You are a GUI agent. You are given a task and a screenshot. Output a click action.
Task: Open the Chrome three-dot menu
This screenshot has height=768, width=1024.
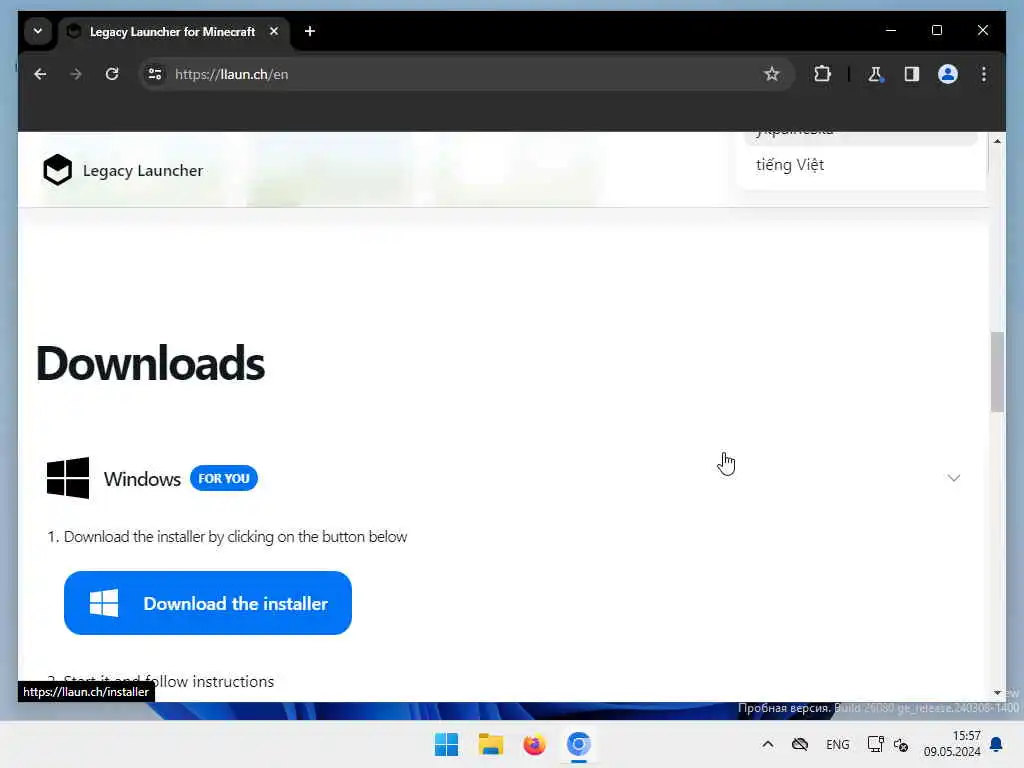coord(984,74)
